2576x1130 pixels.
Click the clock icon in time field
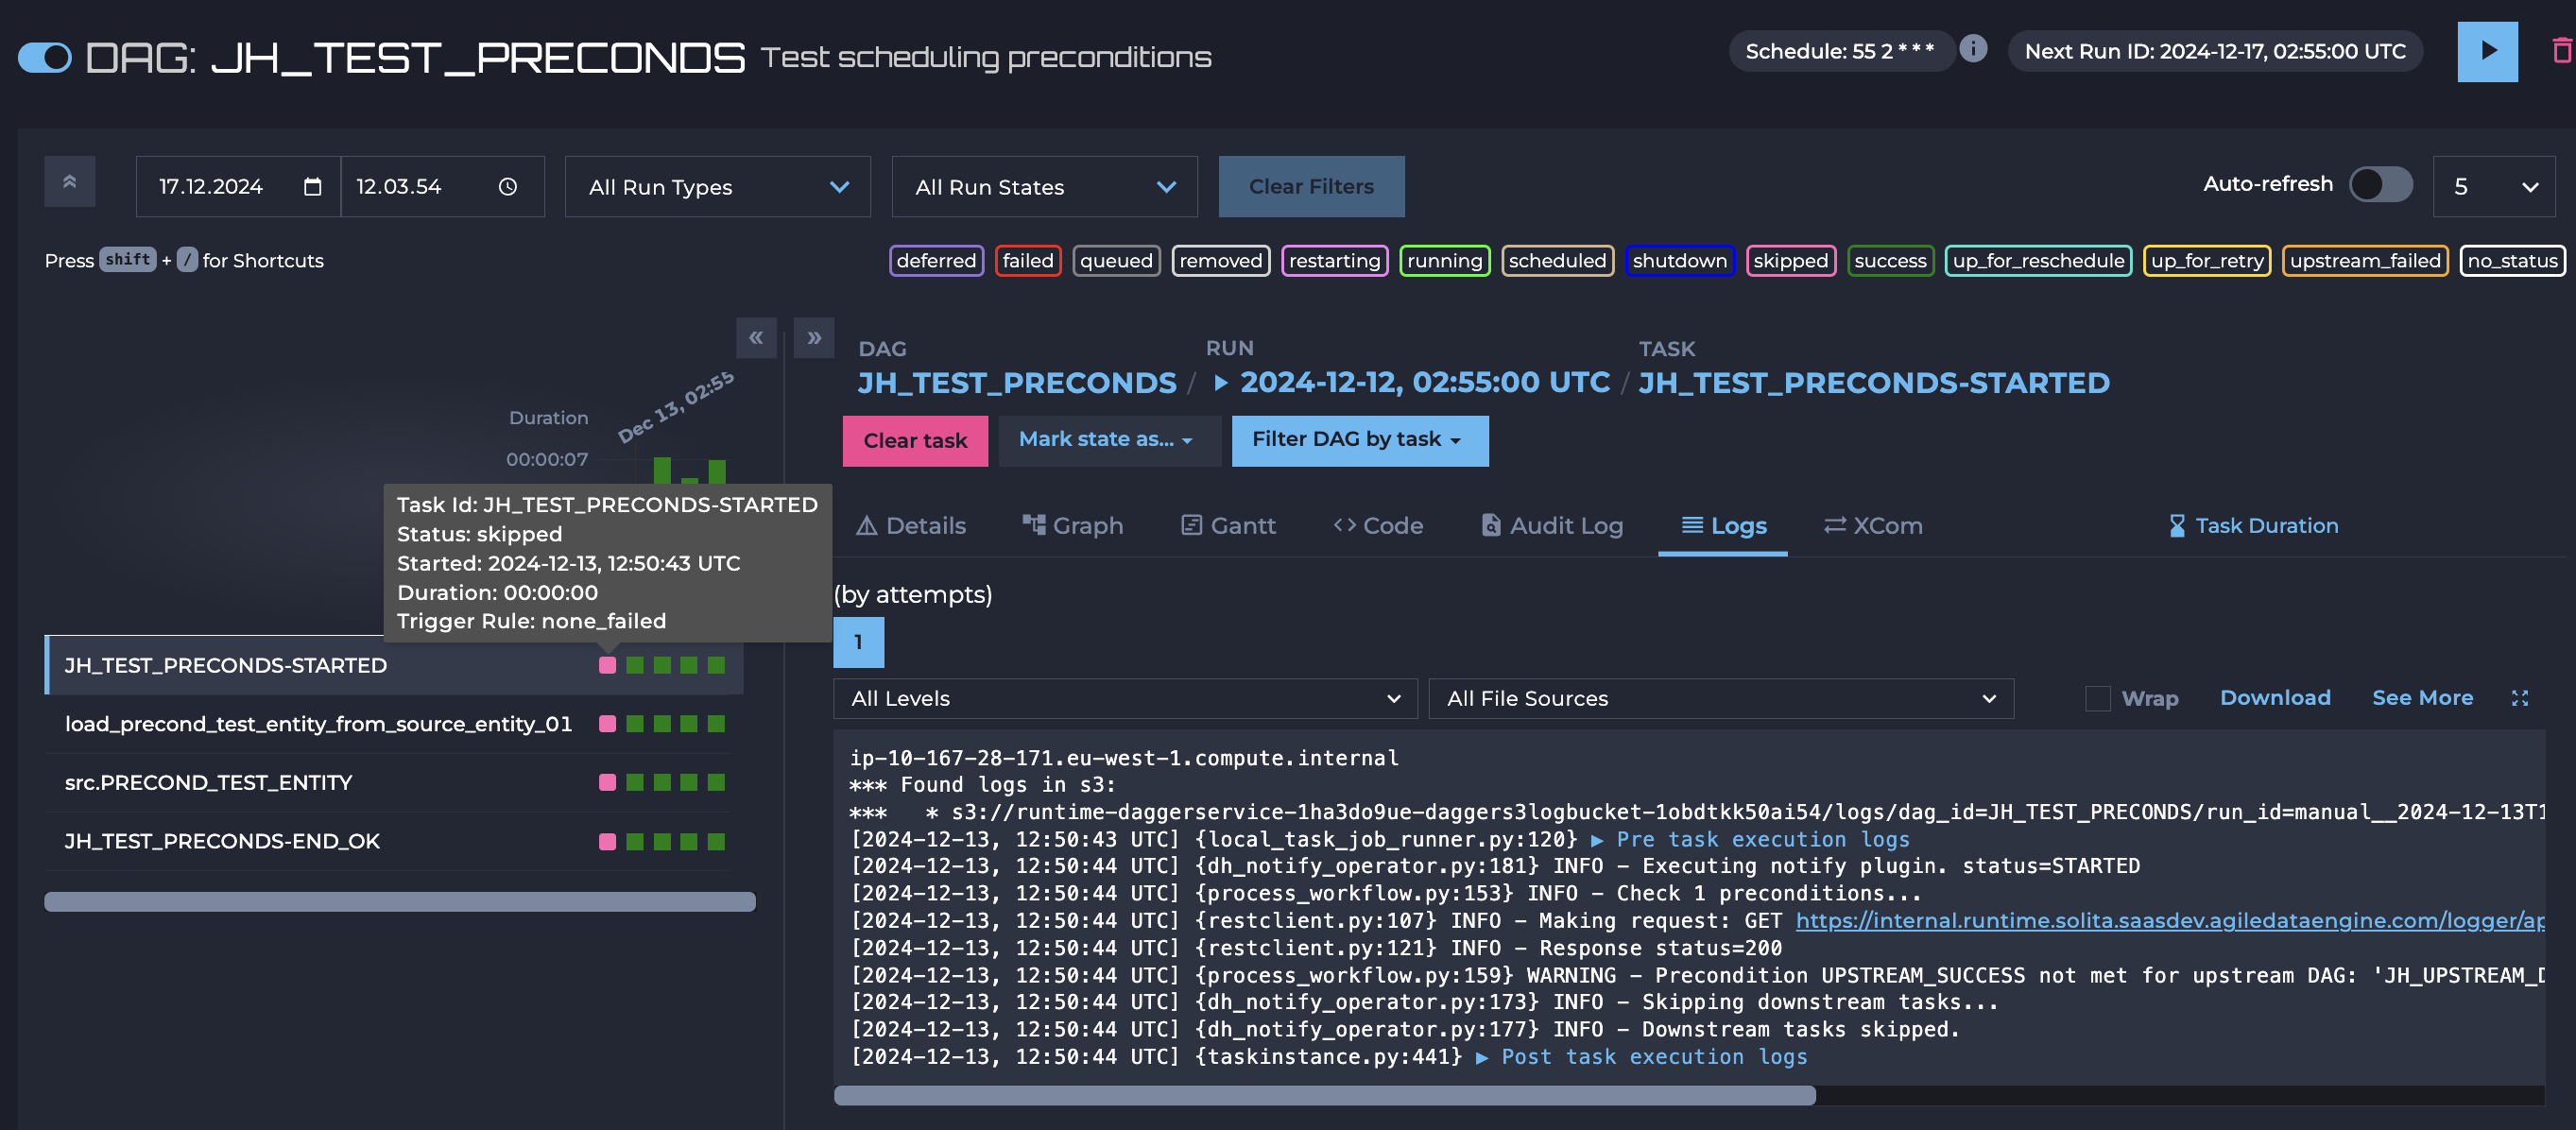click(x=508, y=187)
